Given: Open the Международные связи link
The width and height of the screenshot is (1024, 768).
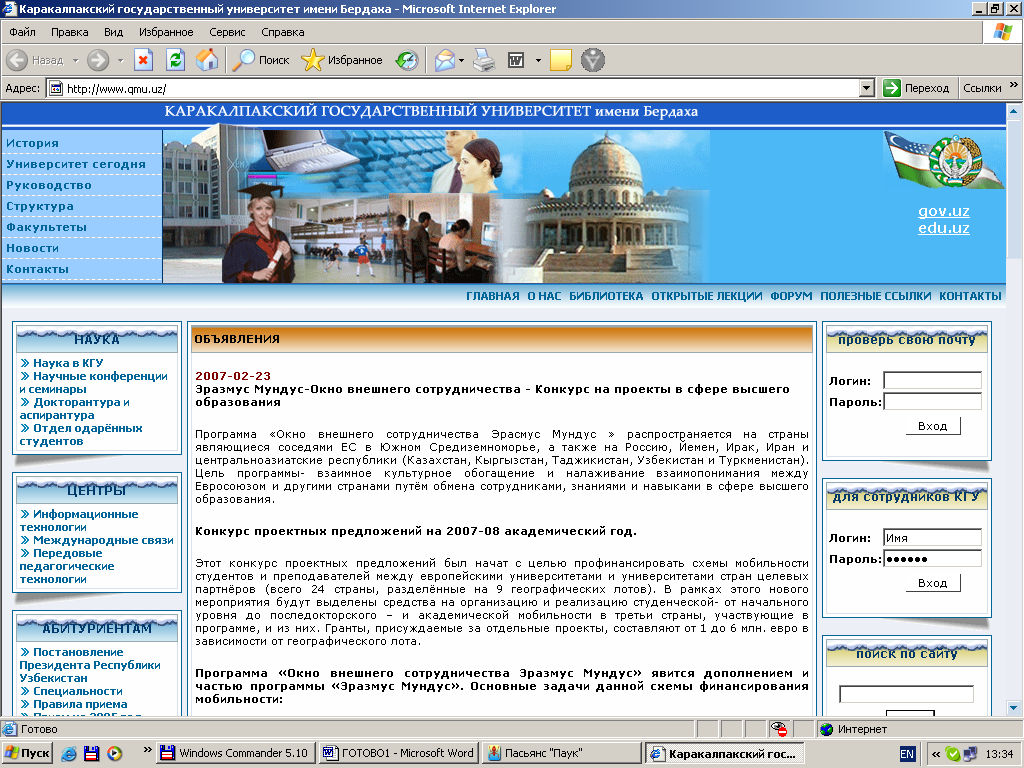Looking at the screenshot, I should (x=103, y=540).
